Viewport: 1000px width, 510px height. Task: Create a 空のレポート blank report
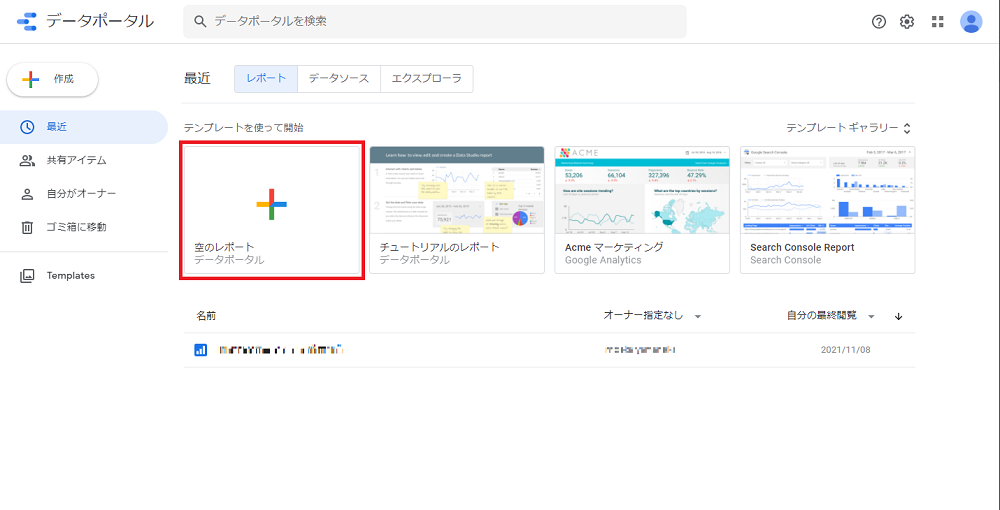(x=271, y=210)
